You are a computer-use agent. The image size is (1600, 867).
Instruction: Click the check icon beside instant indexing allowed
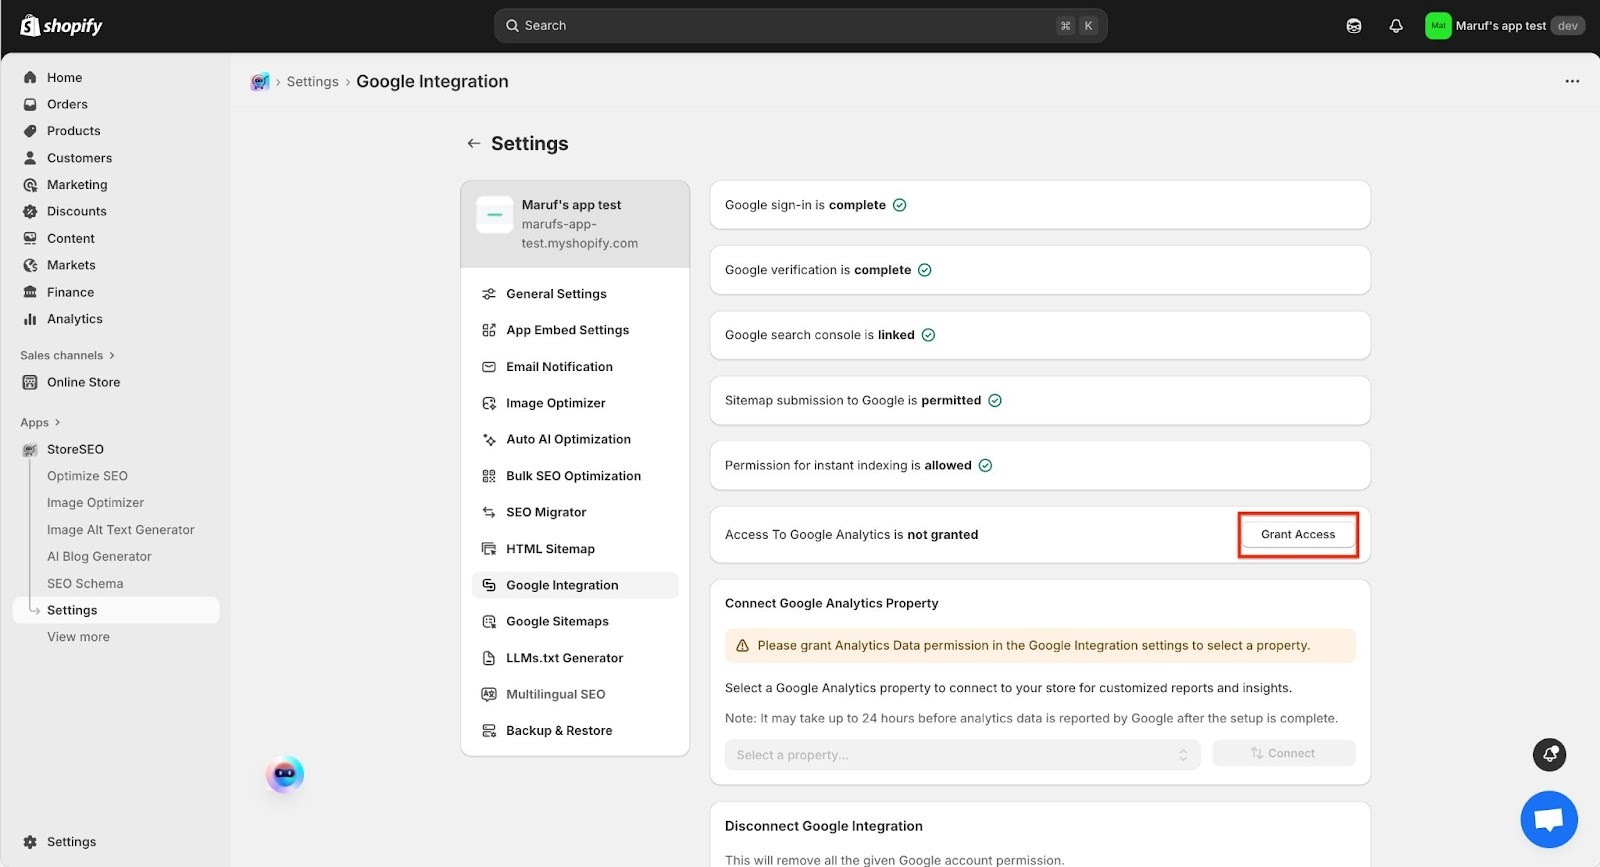985,465
